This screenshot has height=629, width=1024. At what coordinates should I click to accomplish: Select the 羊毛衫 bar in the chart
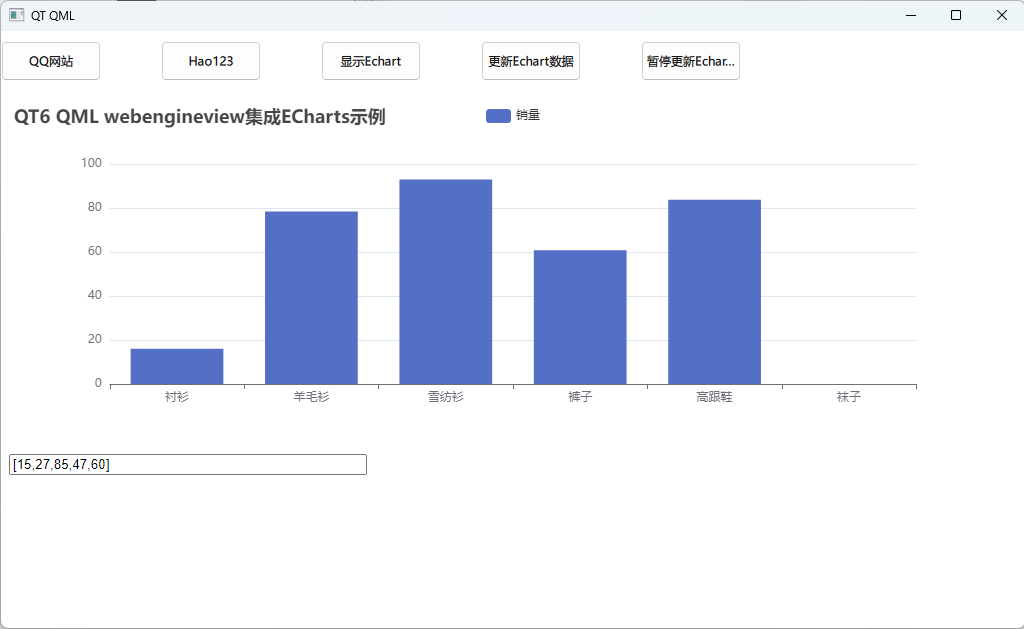tap(311, 295)
